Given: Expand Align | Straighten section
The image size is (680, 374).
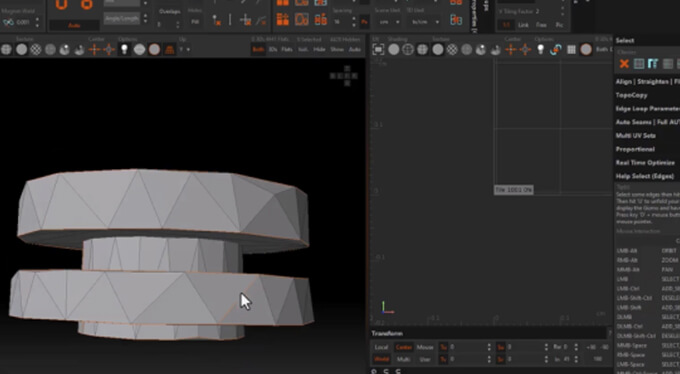Looking at the screenshot, I should pos(647,82).
